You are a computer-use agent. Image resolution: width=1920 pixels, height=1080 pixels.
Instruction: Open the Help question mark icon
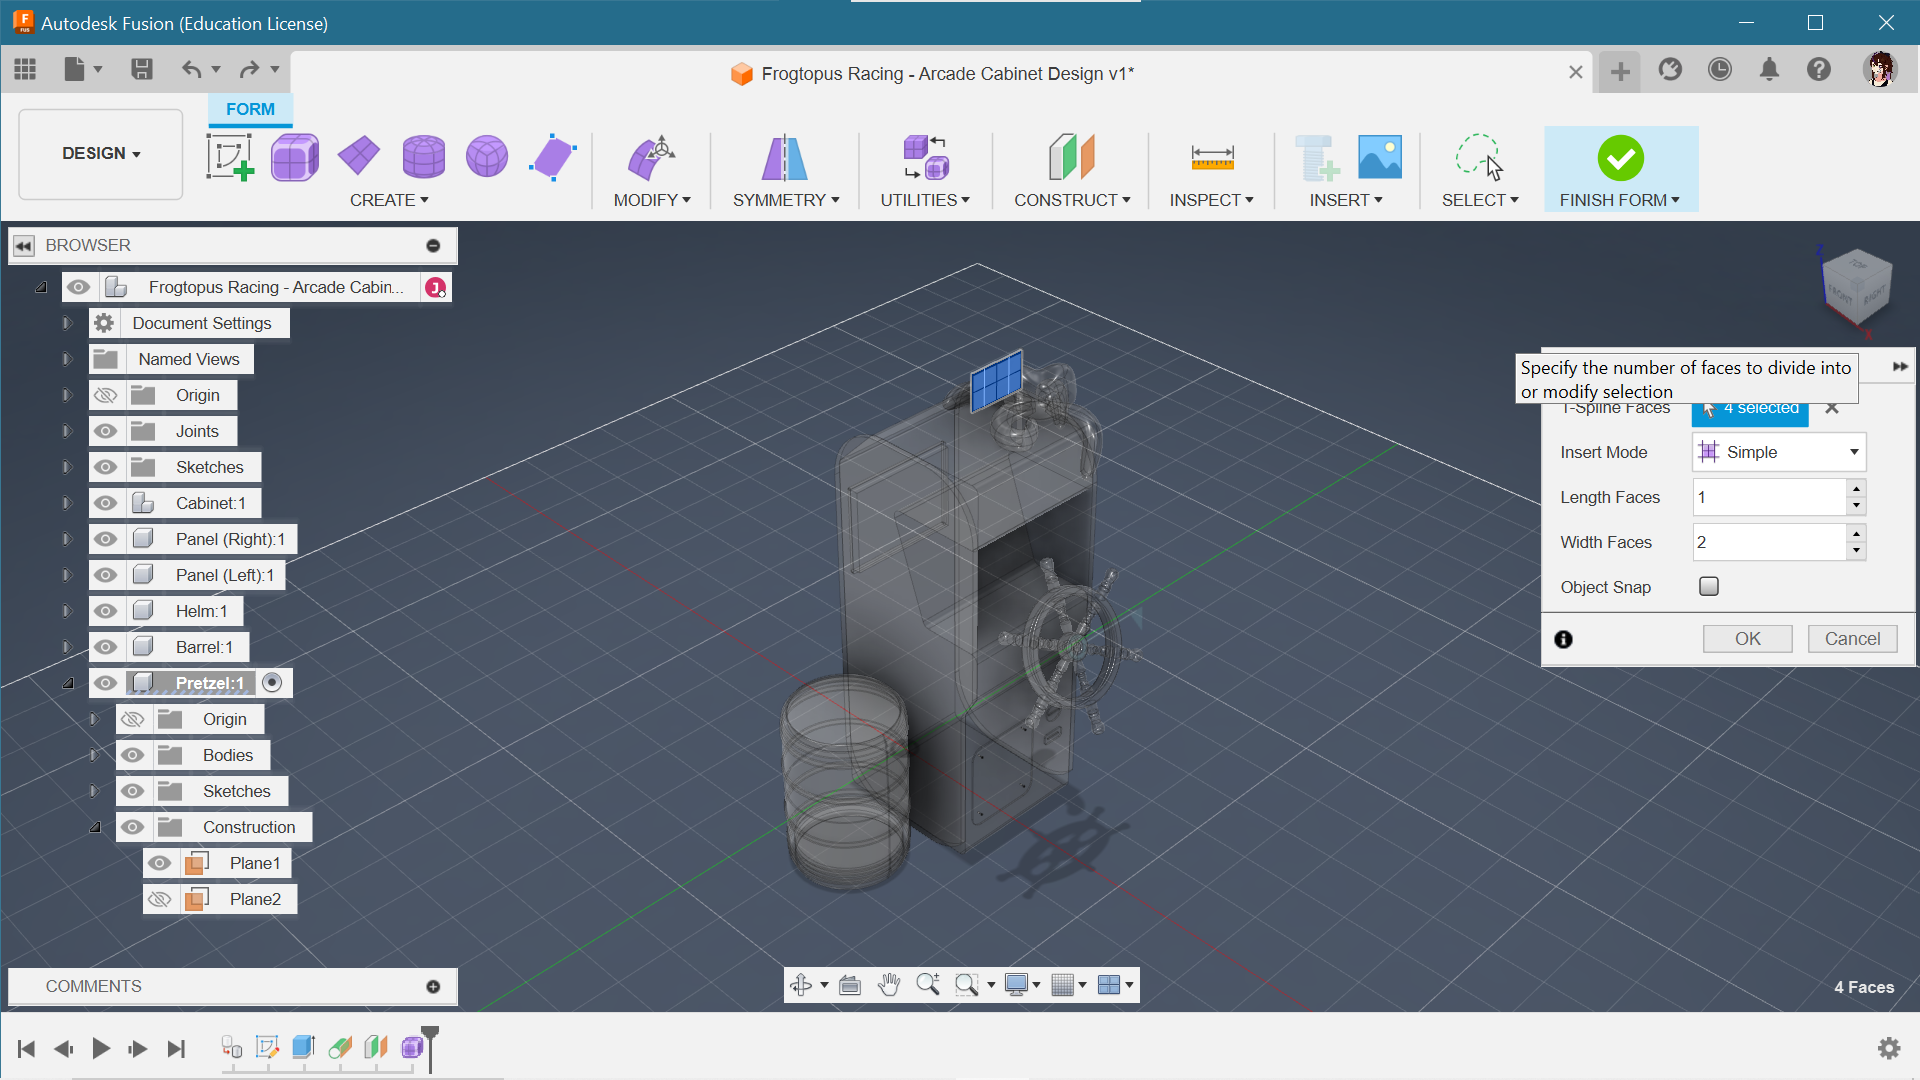[x=1819, y=69]
